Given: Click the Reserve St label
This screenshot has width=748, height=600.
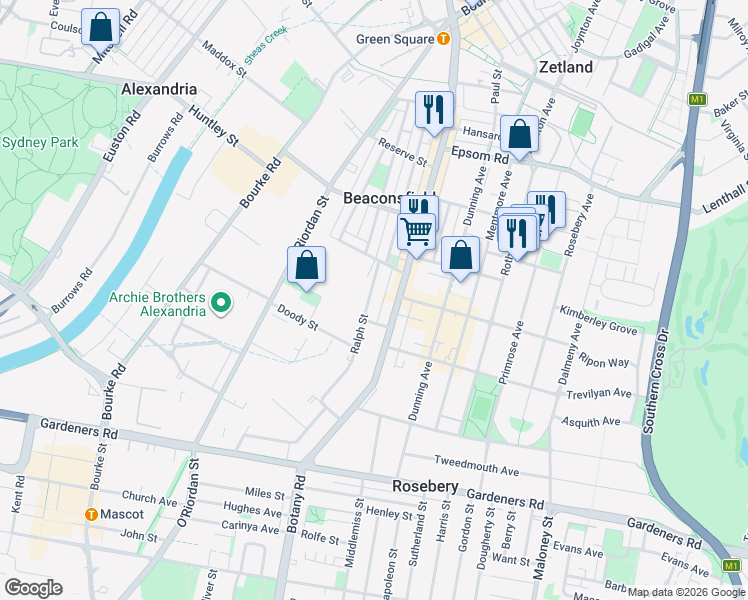Looking at the screenshot, I should pyautogui.click(x=403, y=152).
